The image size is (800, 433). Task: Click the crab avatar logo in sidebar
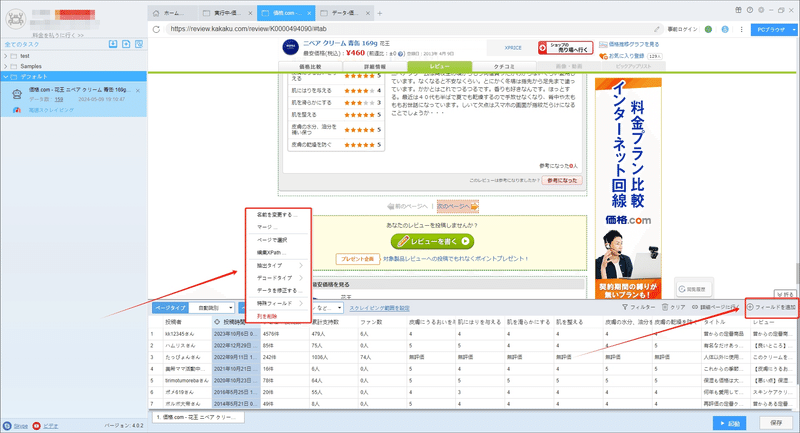[x=16, y=19]
